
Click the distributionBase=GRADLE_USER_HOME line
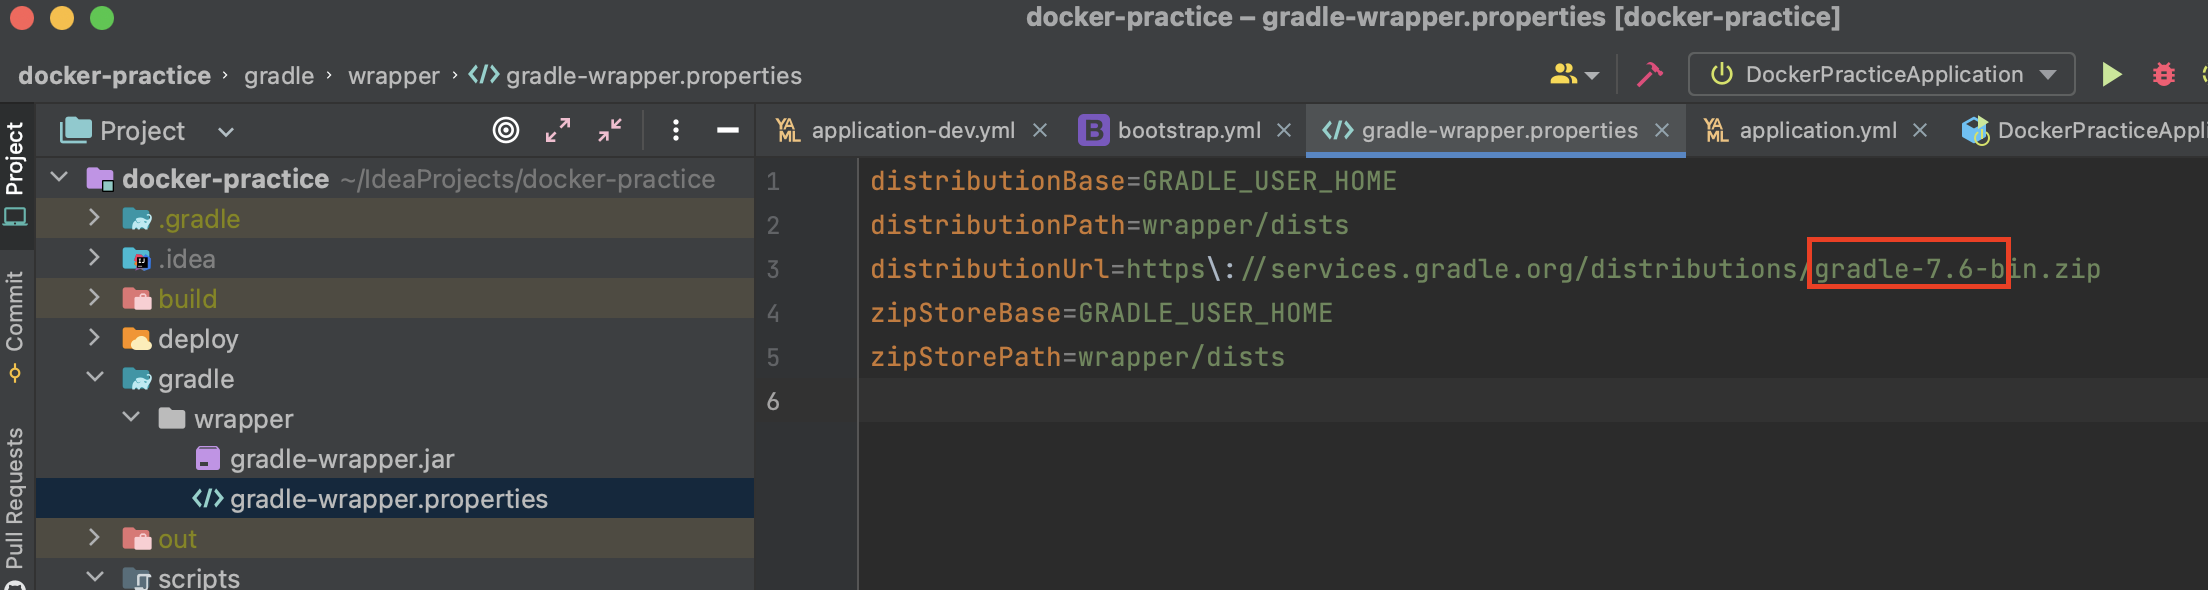(1133, 181)
